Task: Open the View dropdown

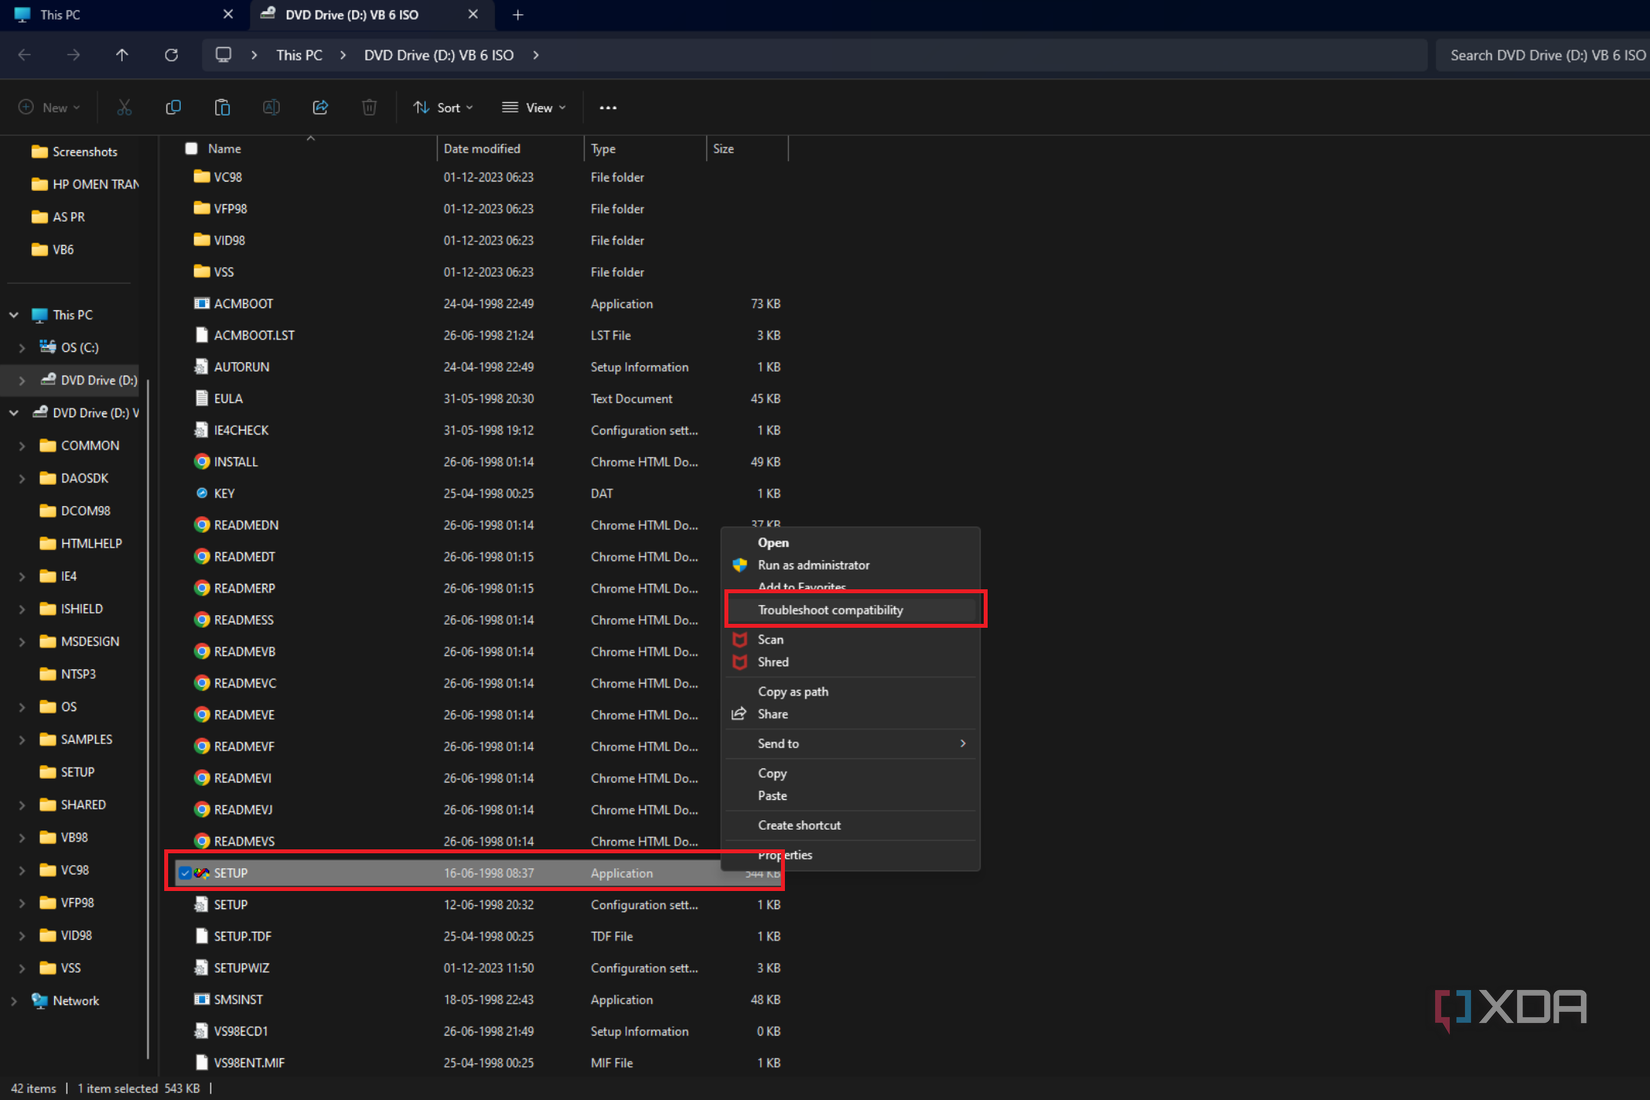Action: click(534, 107)
